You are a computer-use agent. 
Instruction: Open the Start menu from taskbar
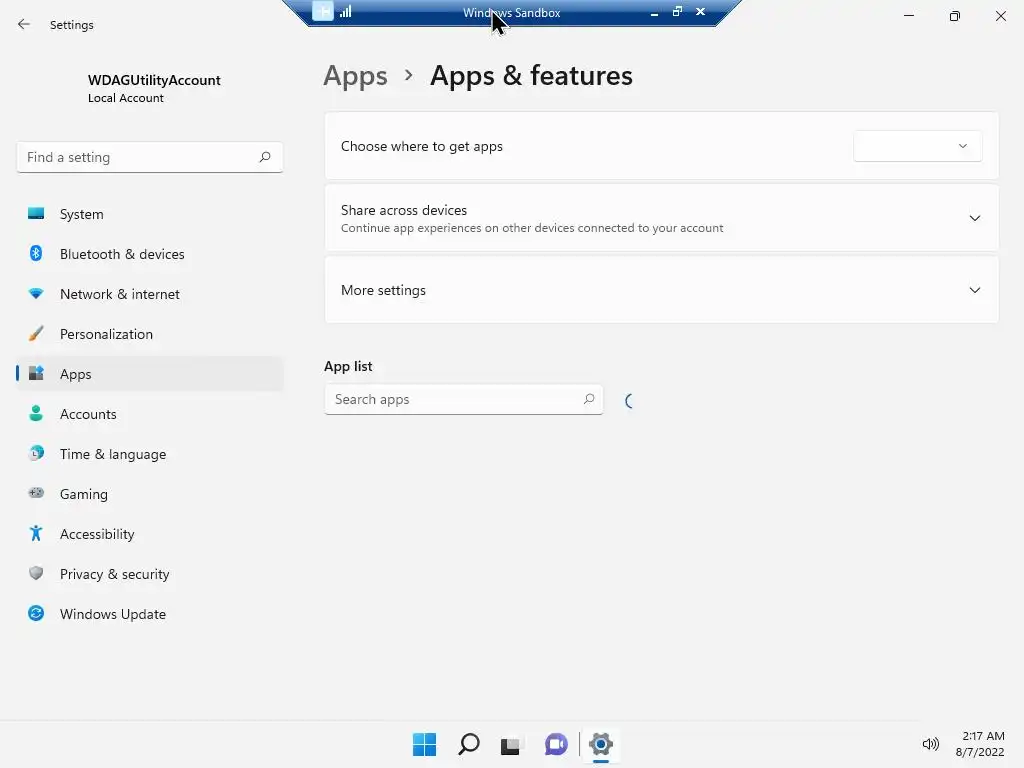pyautogui.click(x=424, y=744)
